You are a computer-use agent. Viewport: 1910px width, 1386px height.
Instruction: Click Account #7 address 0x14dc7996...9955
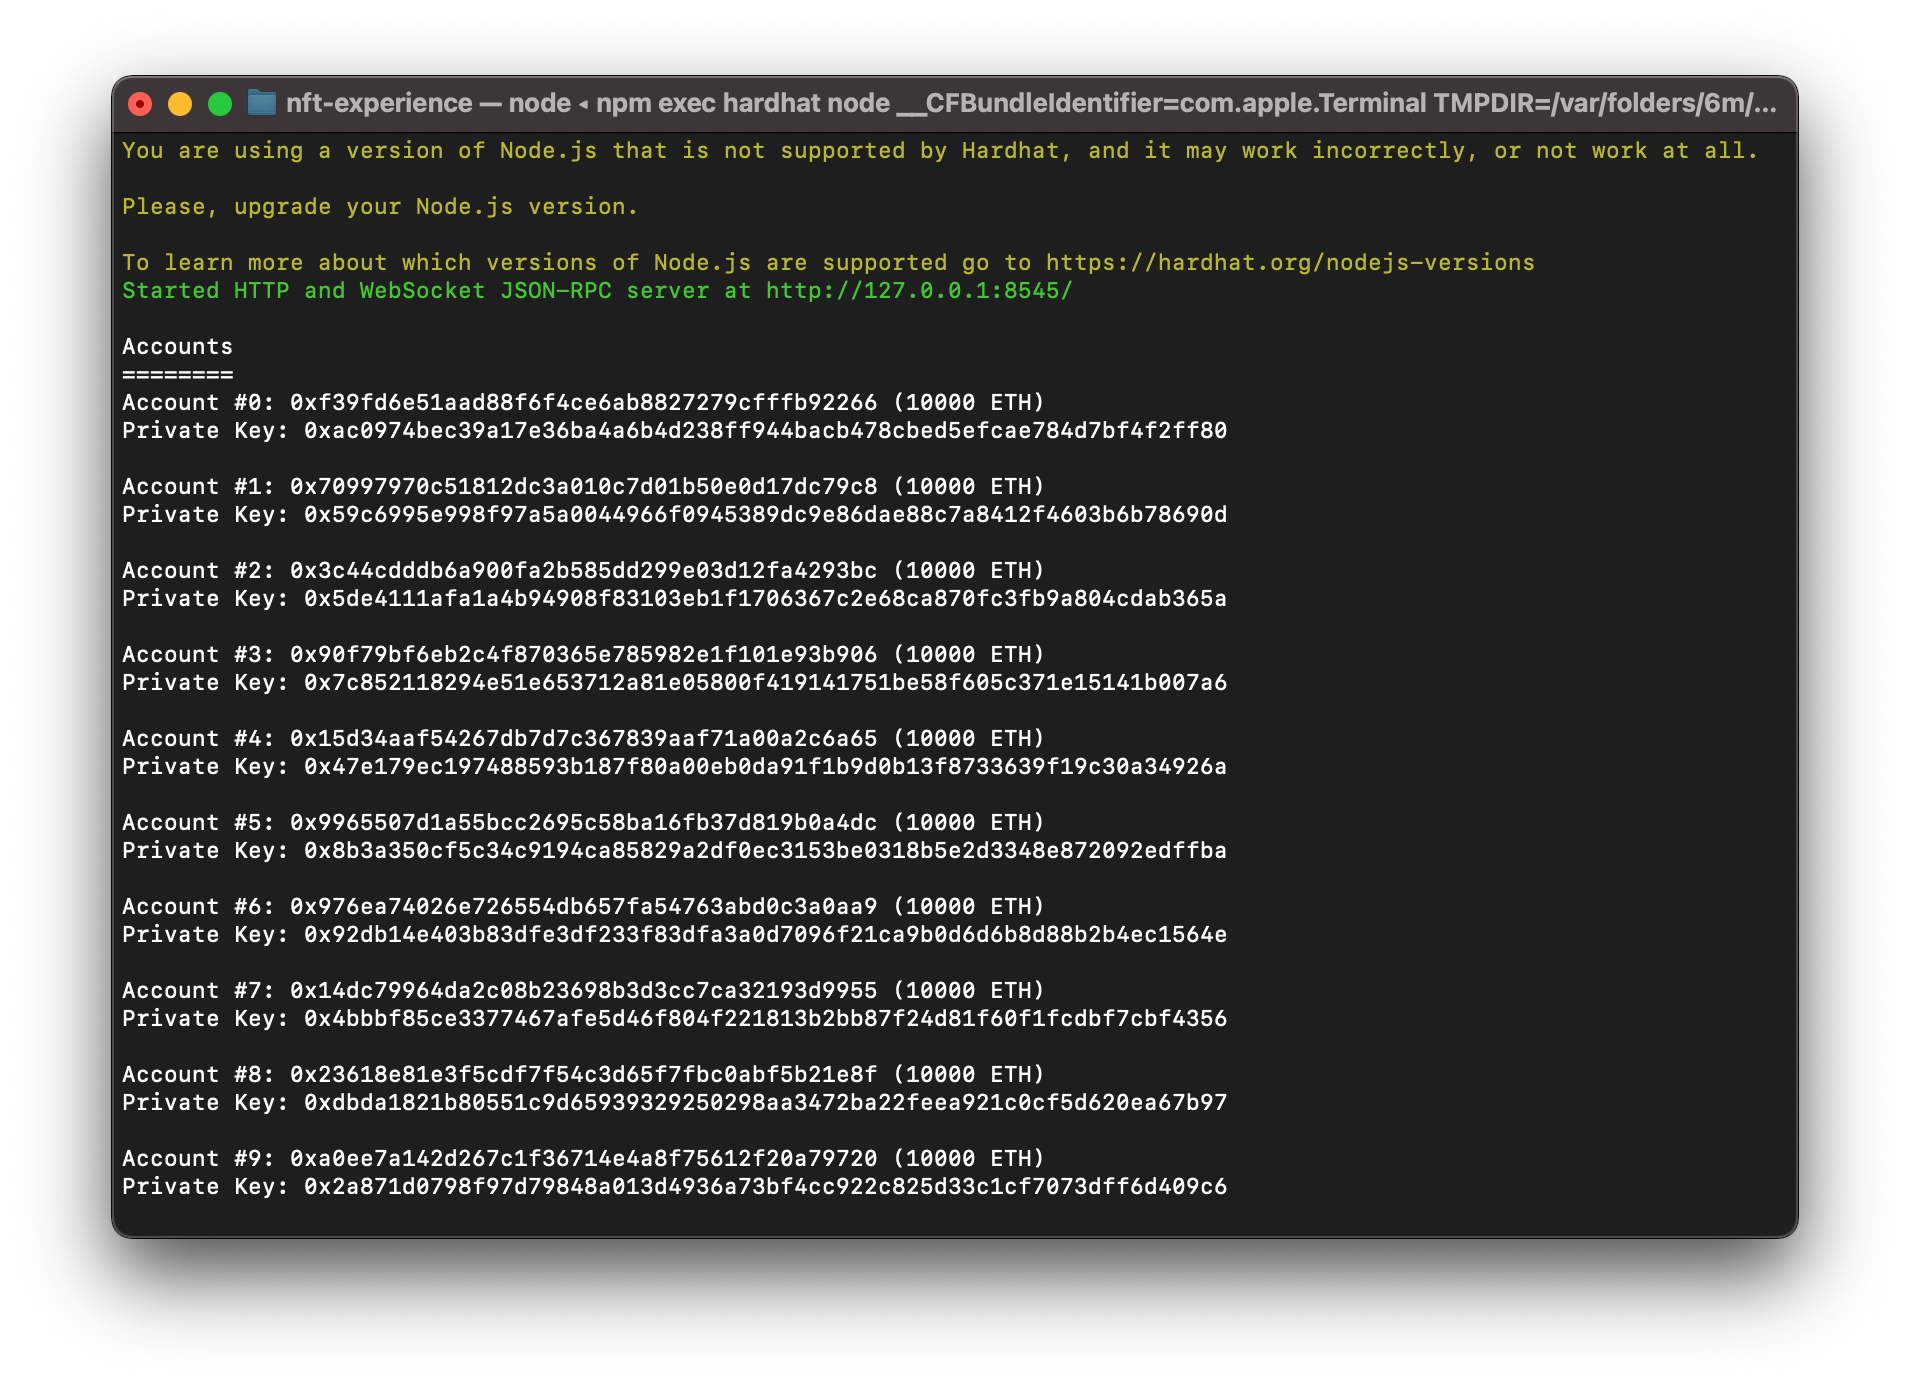click(583, 991)
